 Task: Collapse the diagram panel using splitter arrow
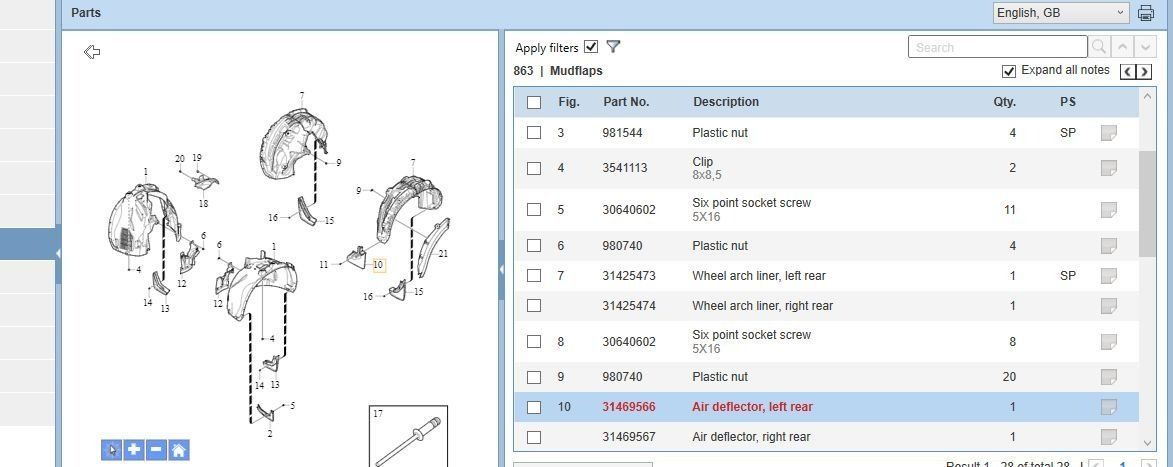click(x=501, y=269)
